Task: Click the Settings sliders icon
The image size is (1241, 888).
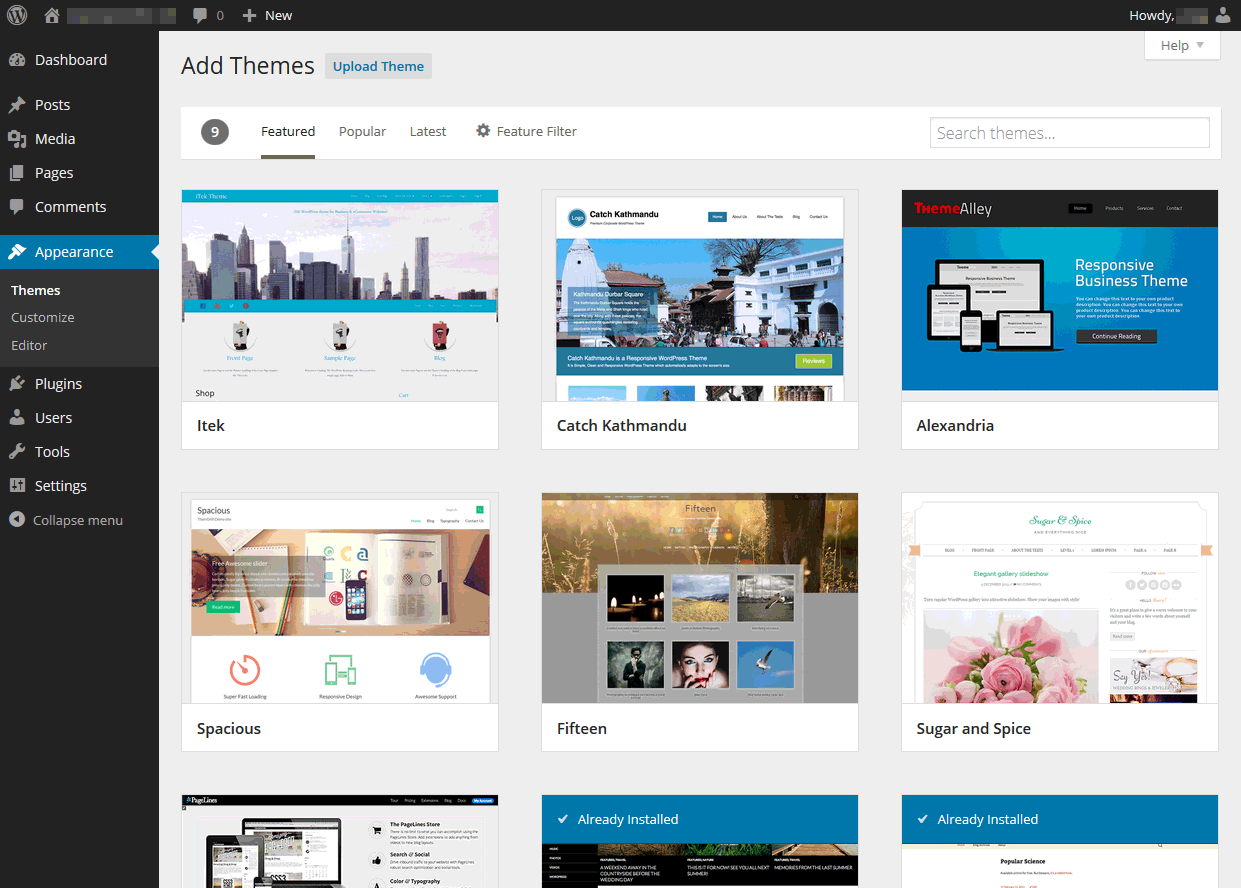Action: tap(17, 486)
